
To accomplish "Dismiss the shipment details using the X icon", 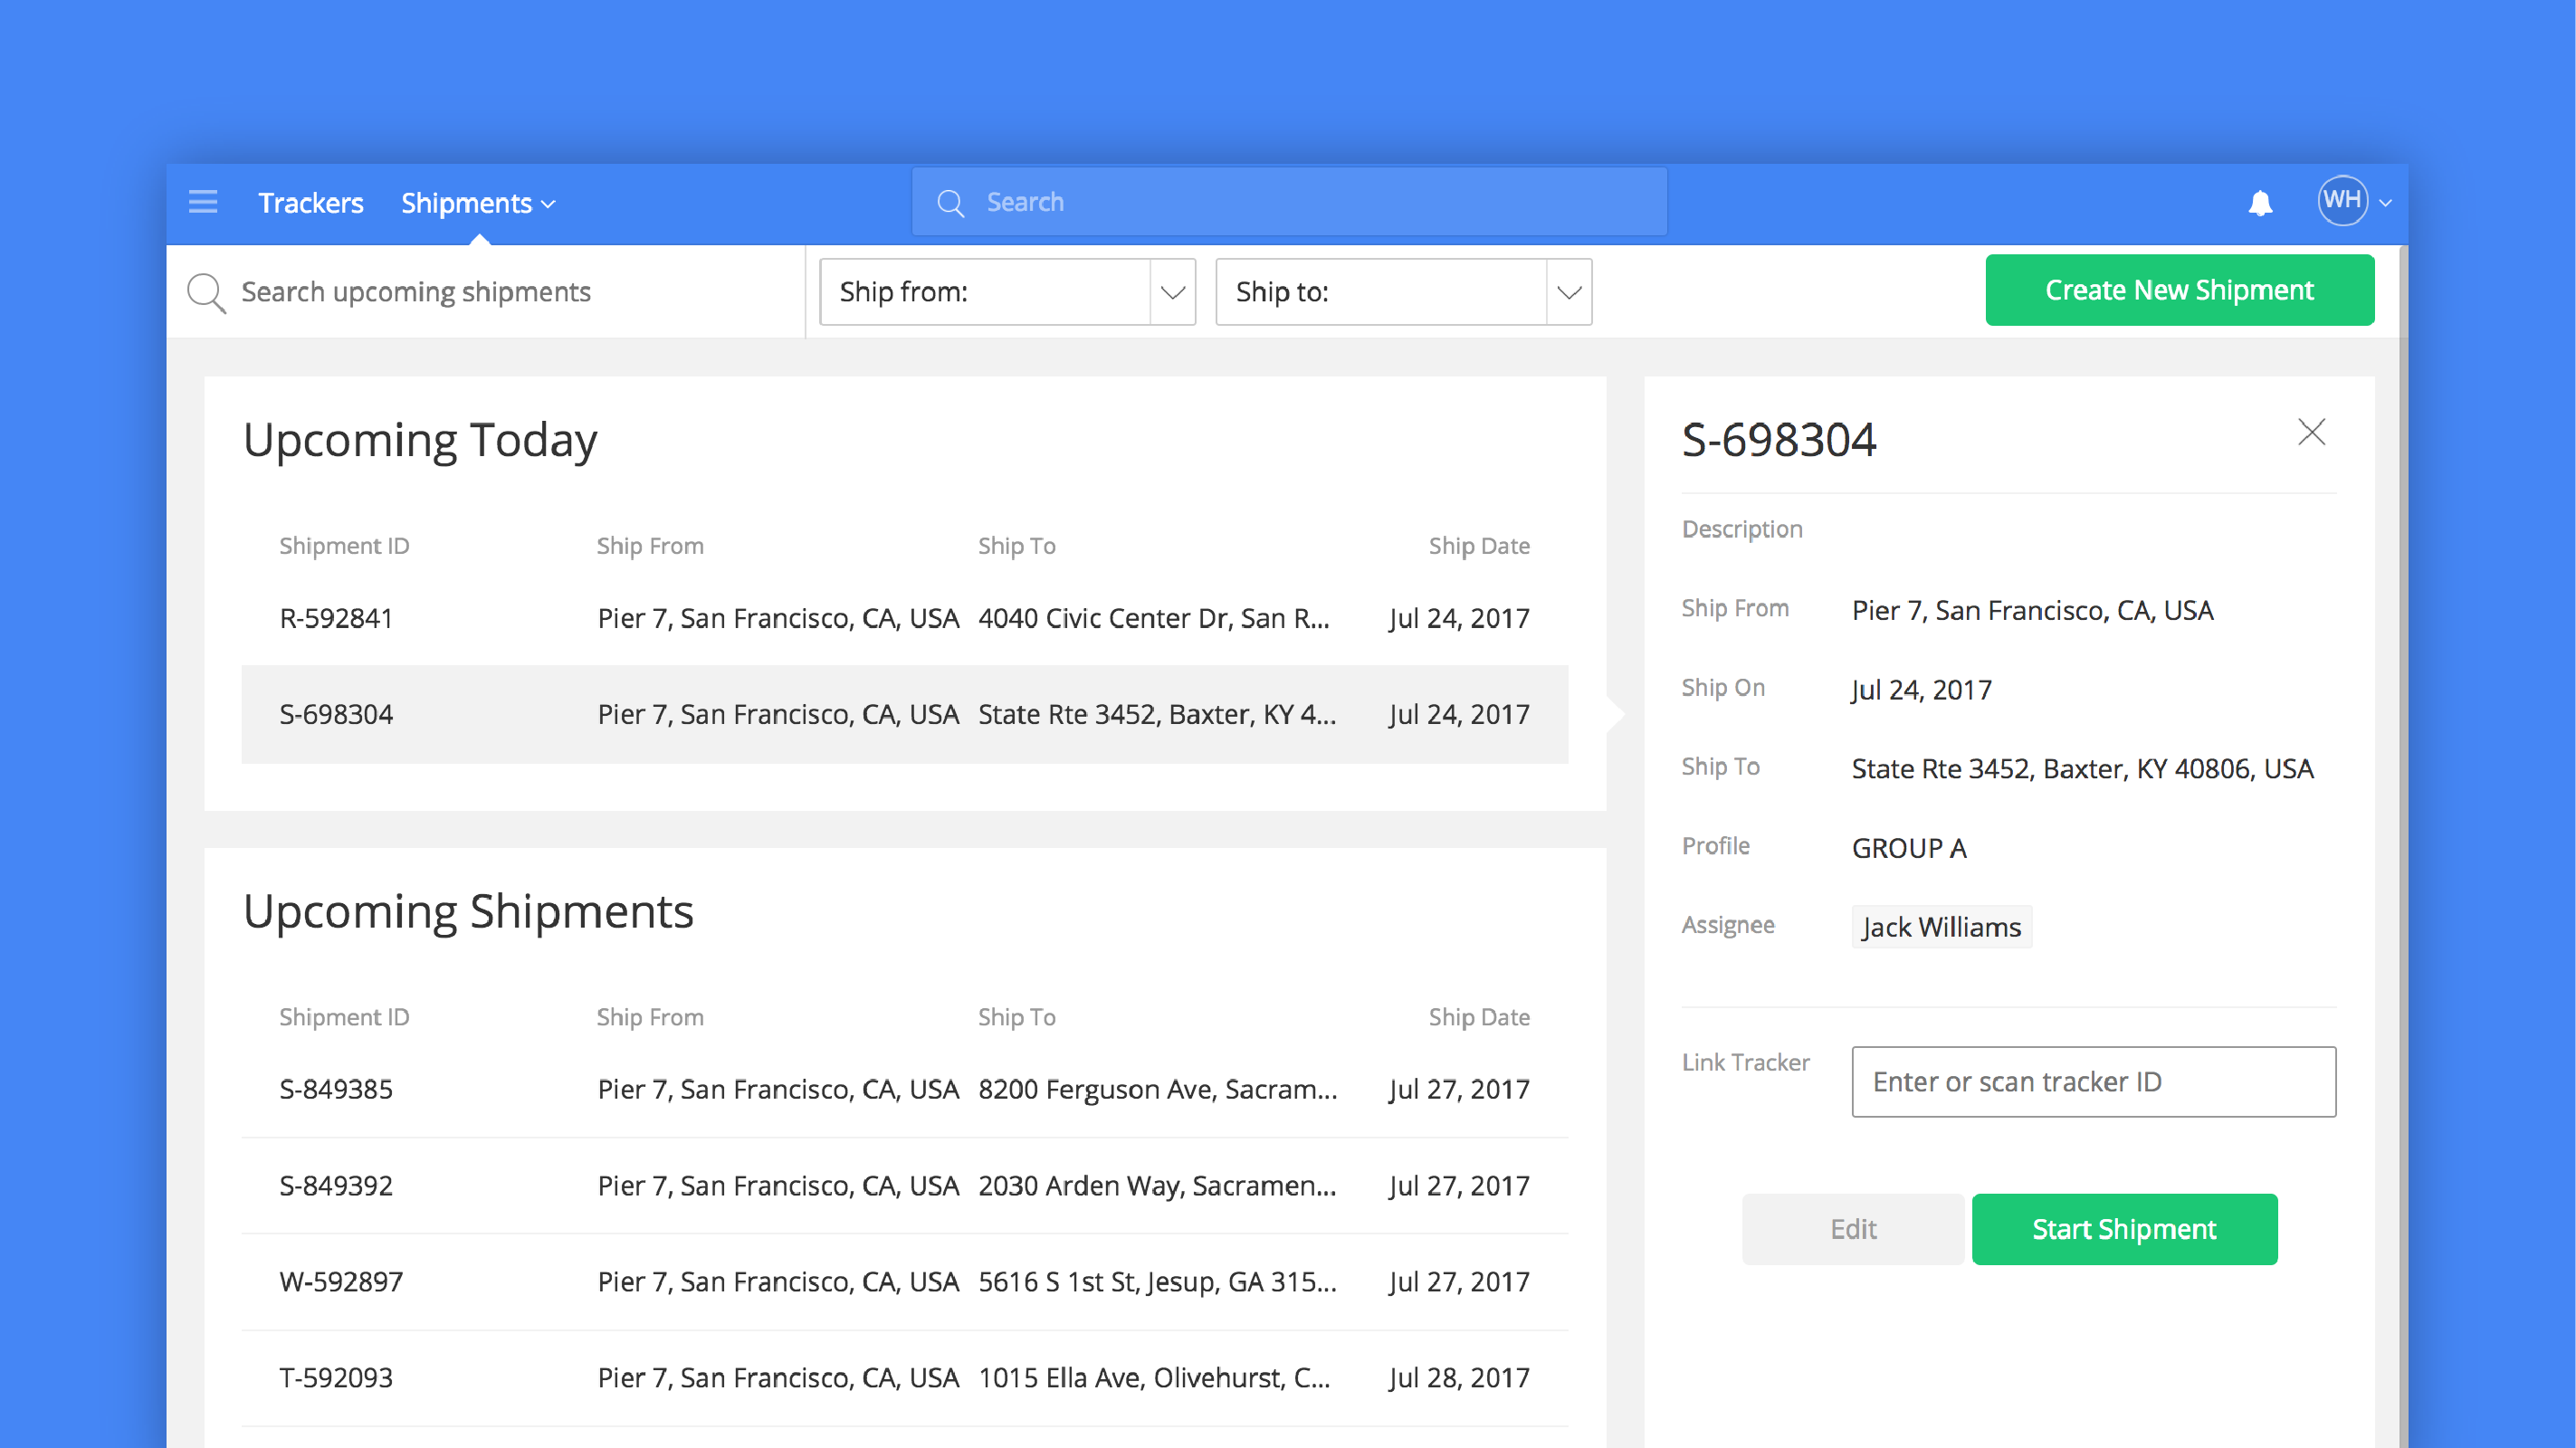I will coord(2312,432).
